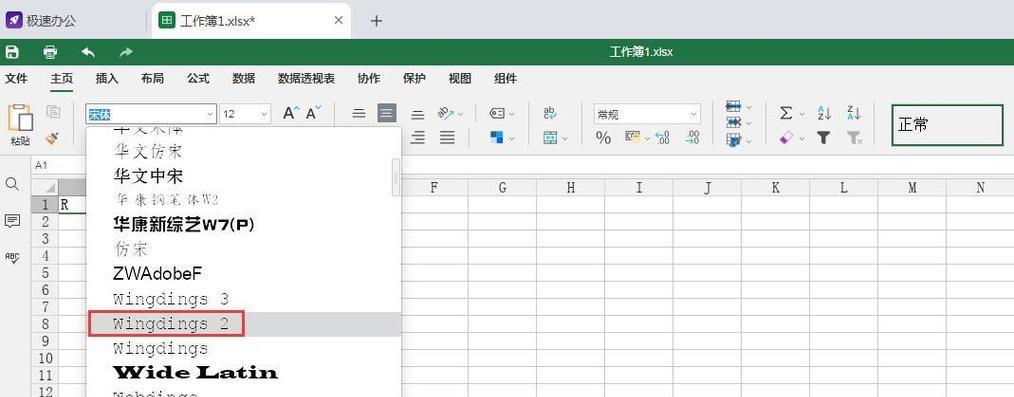Click the text orientation icon
This screenshot has height=397, width=1014.
tap(446, 113)
